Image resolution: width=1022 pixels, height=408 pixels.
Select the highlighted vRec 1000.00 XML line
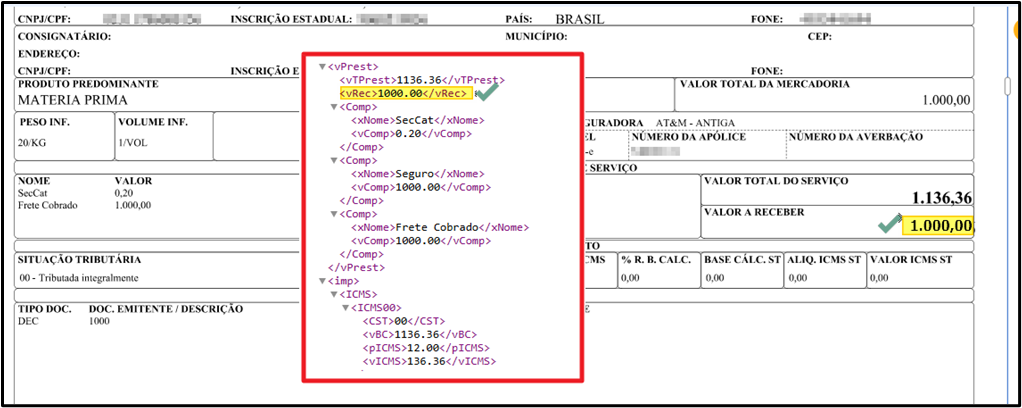point(404,93)
